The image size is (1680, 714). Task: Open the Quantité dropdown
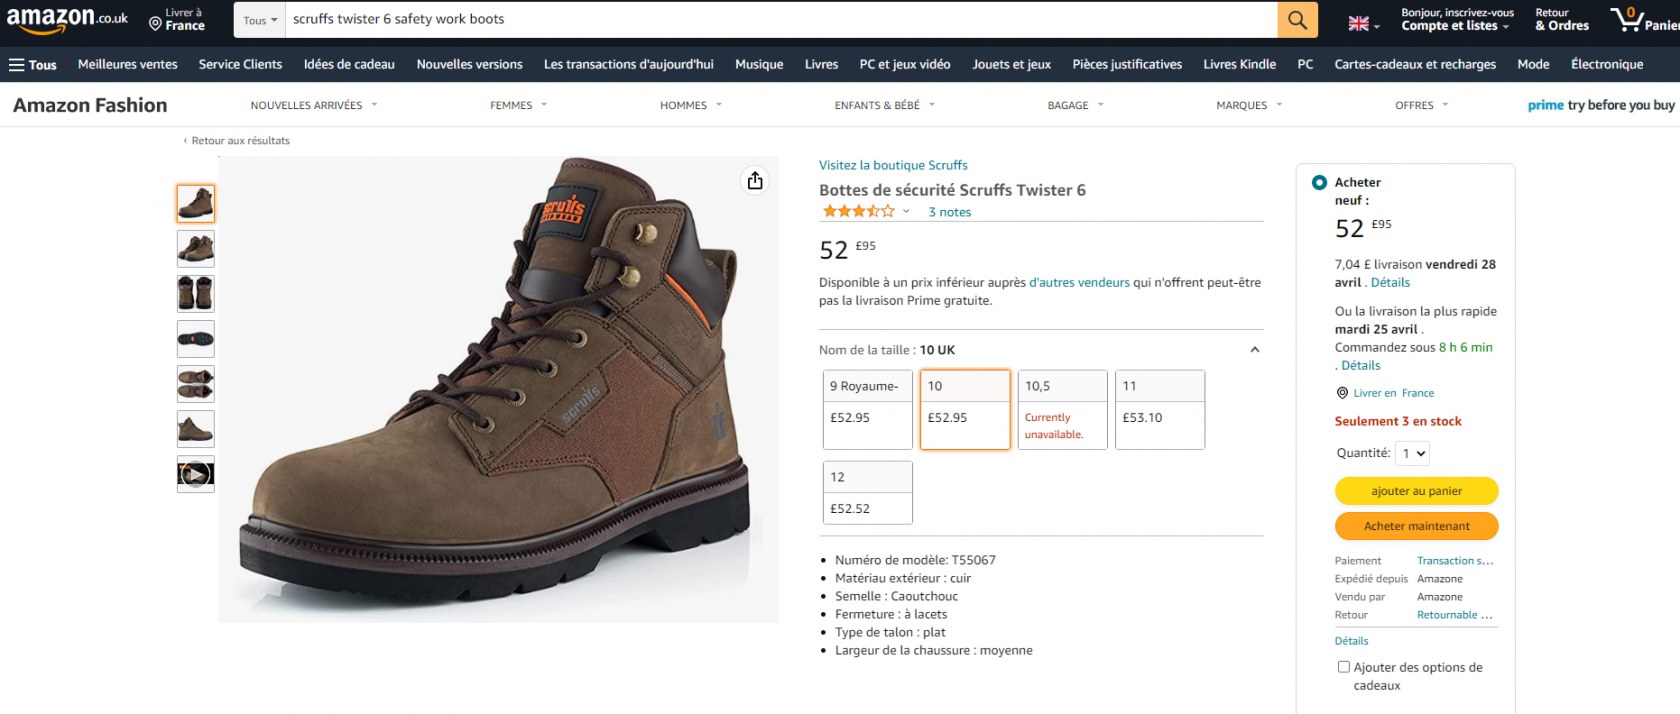(x=1413, y=454)
